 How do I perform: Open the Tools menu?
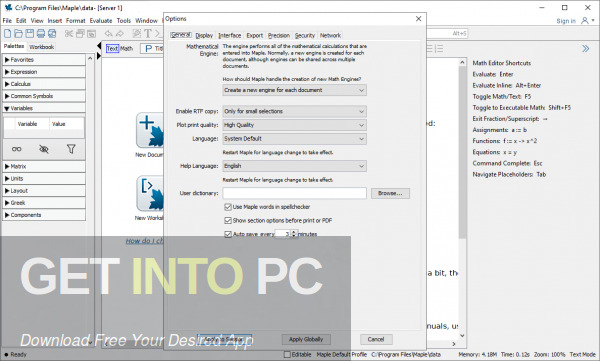tap(124, 21)
